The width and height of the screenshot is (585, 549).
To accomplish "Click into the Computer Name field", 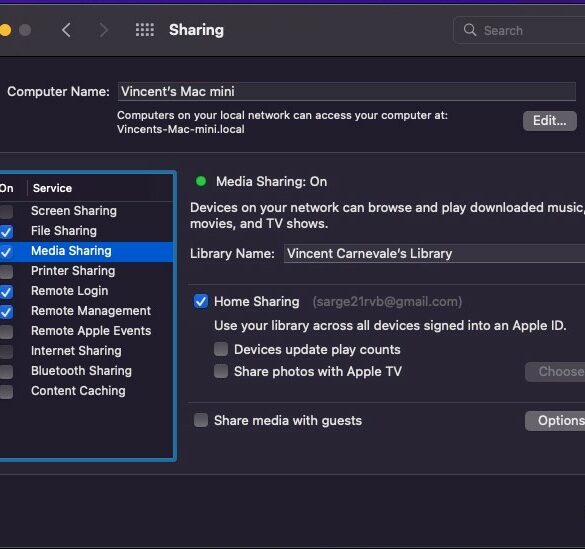I will point(347,91).
